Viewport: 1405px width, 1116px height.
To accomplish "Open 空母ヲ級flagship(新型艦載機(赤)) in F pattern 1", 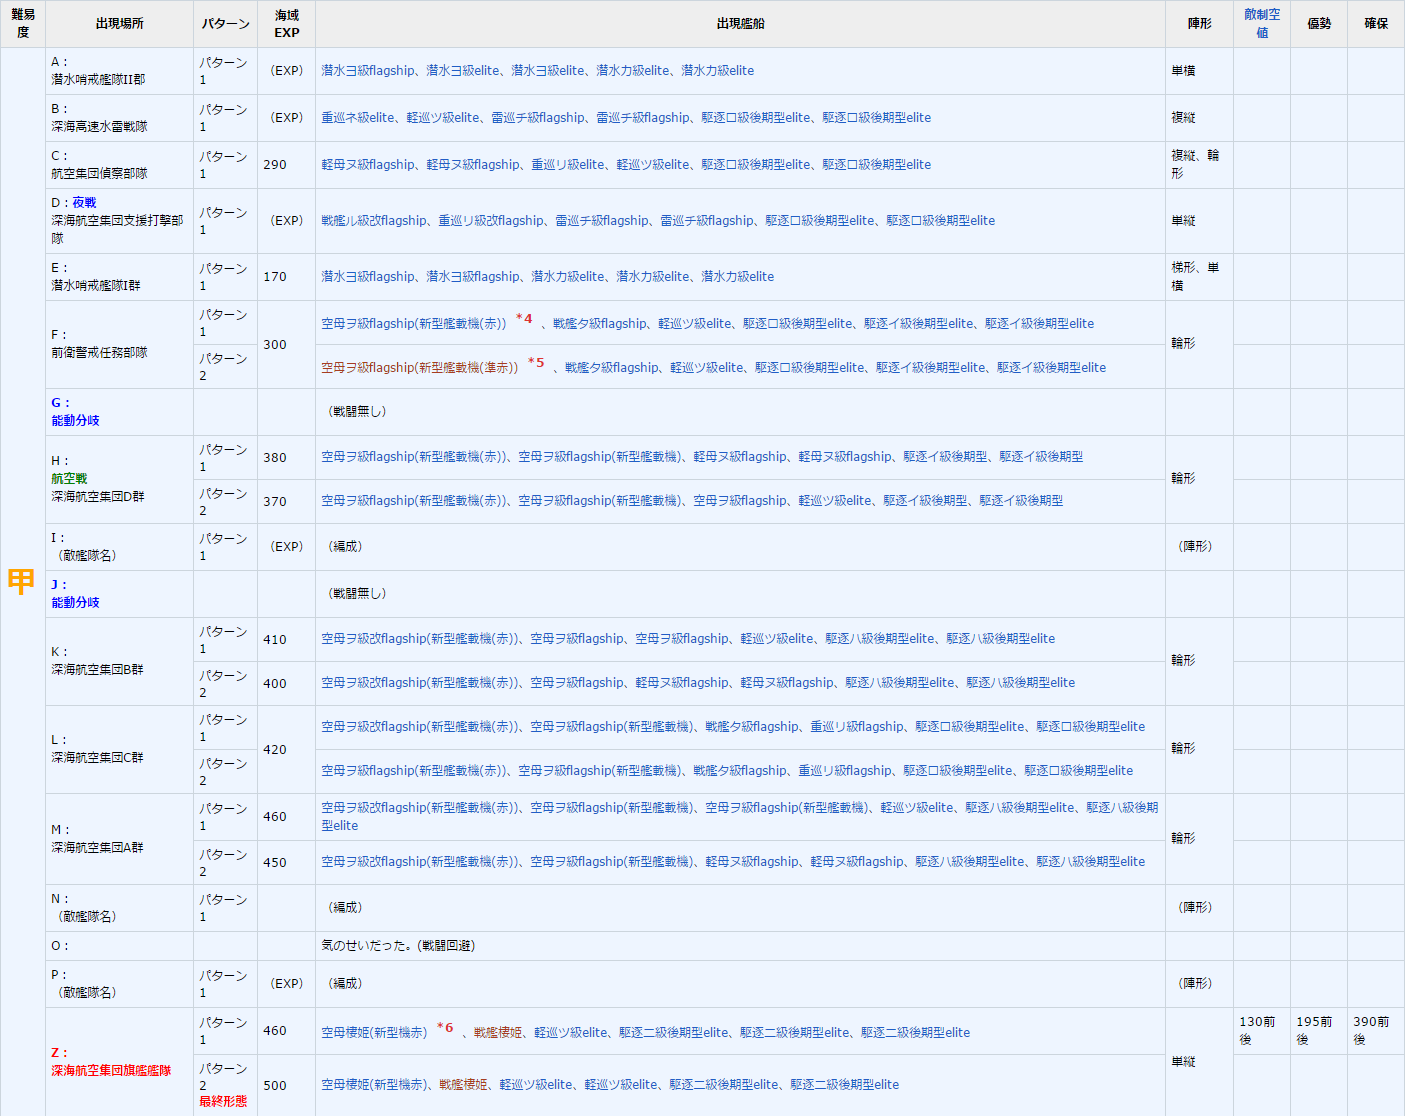I will point(414,324).
